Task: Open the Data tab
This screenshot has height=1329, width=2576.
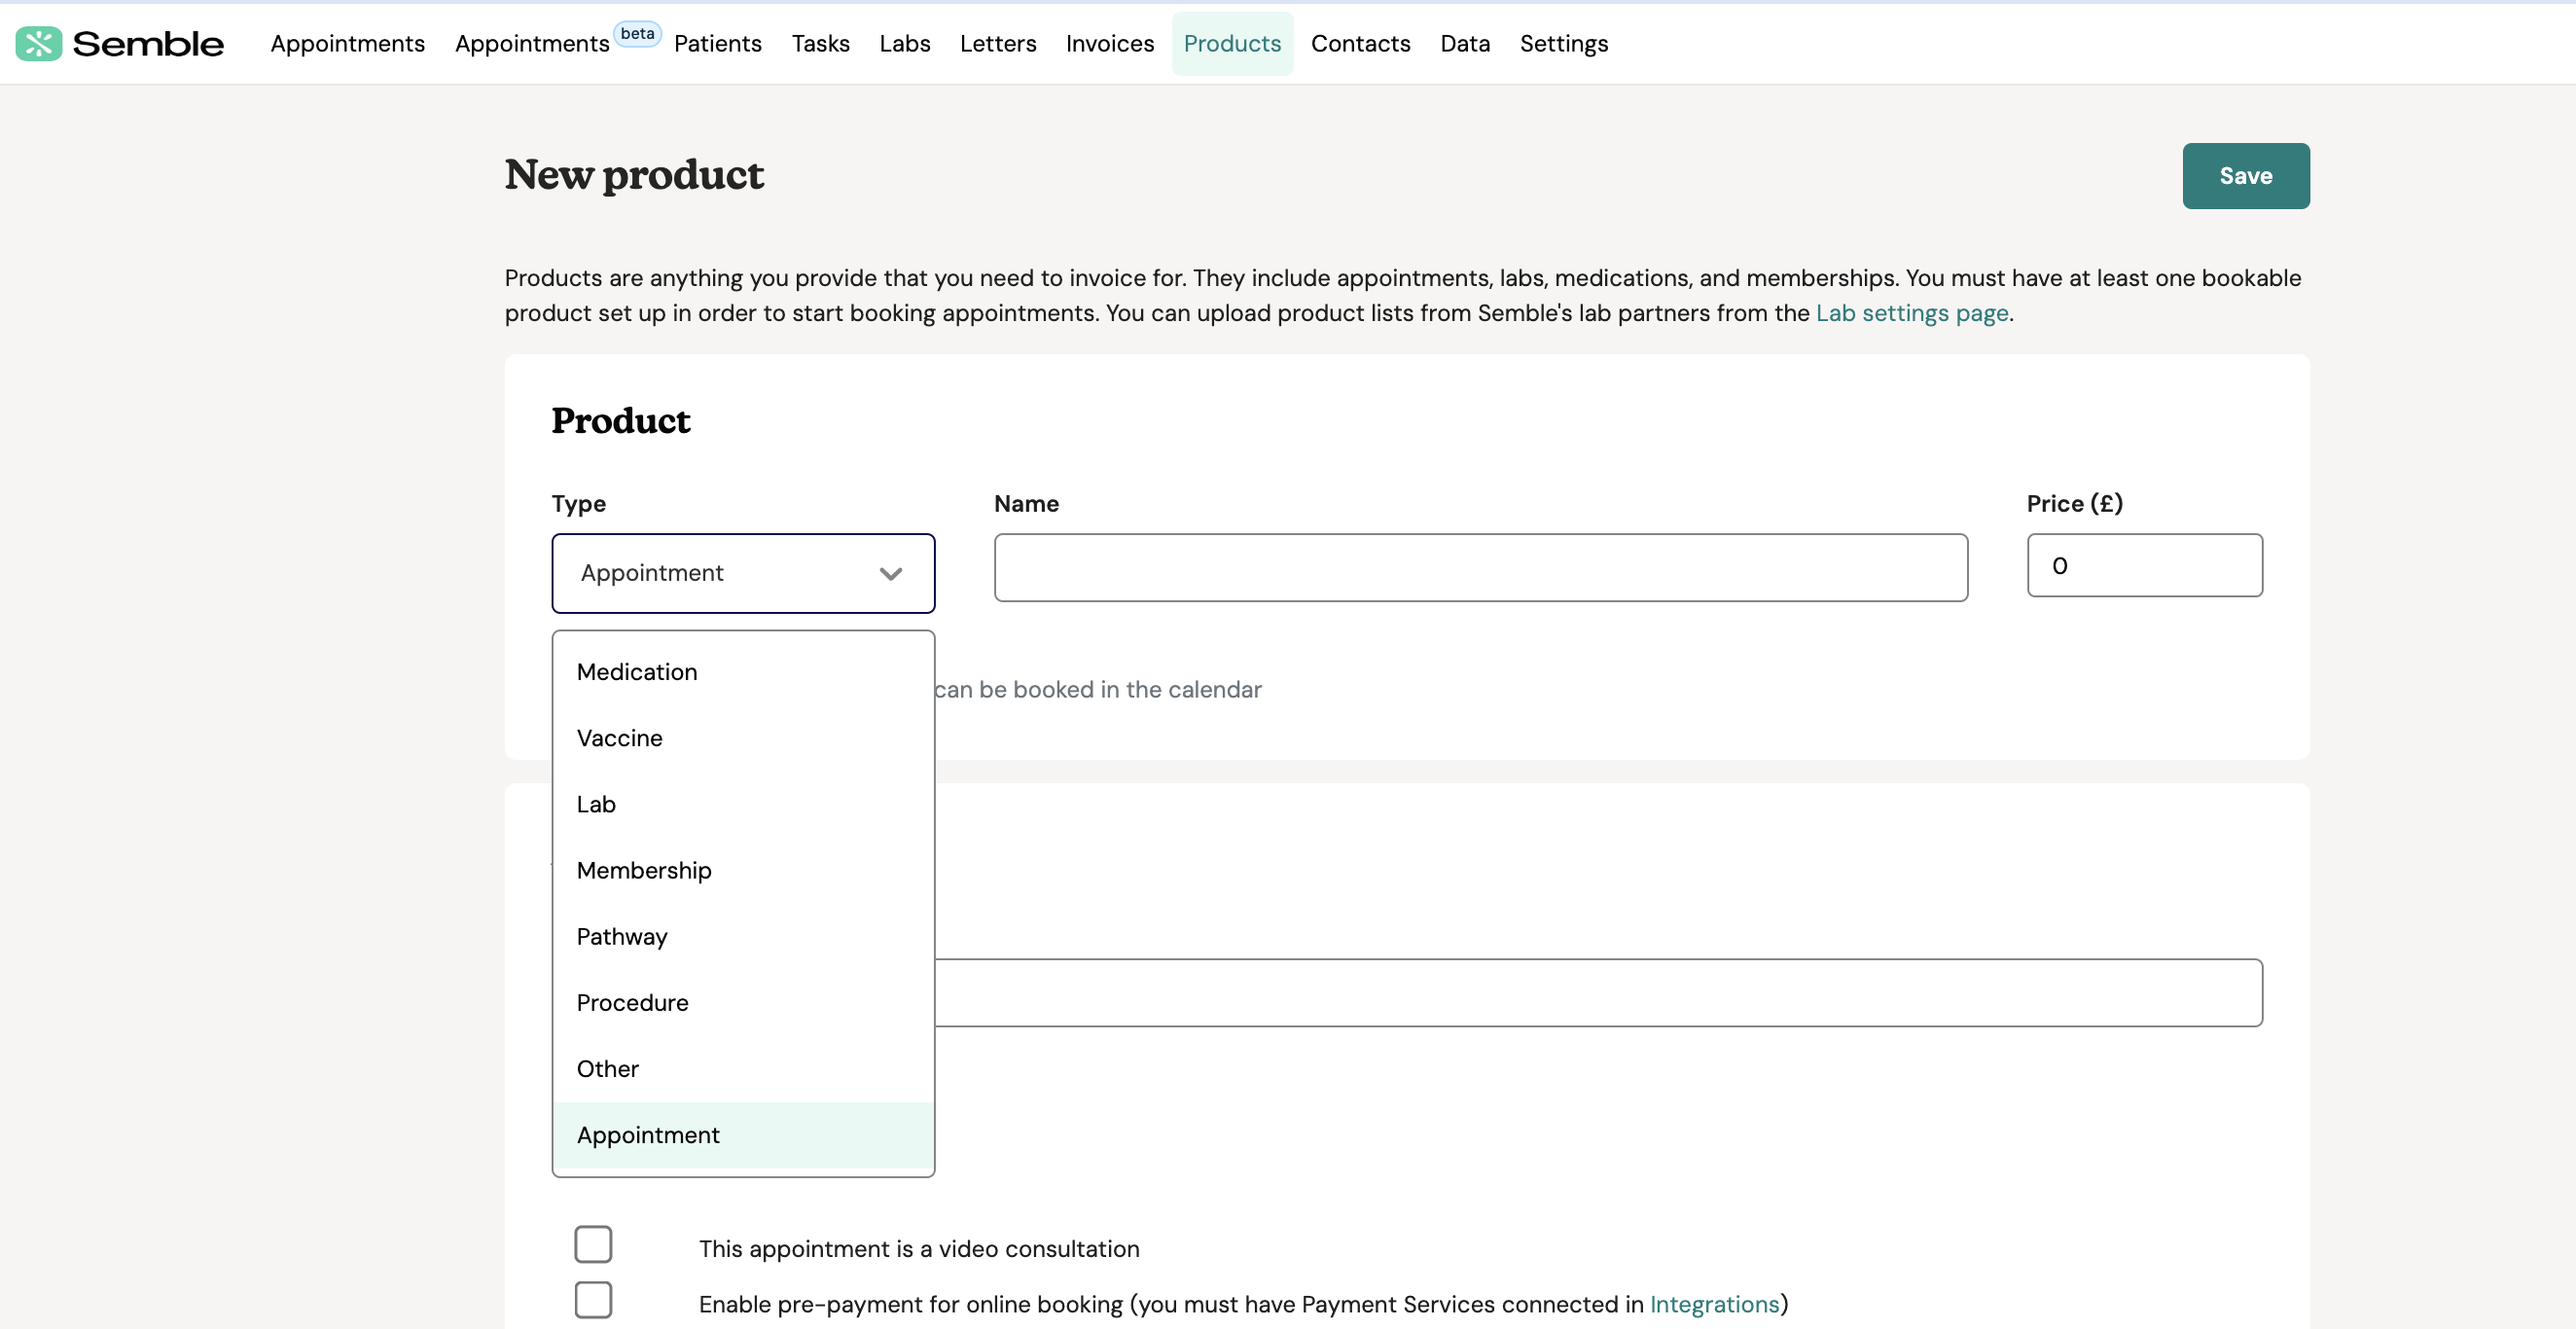Action: (1464, 44)
